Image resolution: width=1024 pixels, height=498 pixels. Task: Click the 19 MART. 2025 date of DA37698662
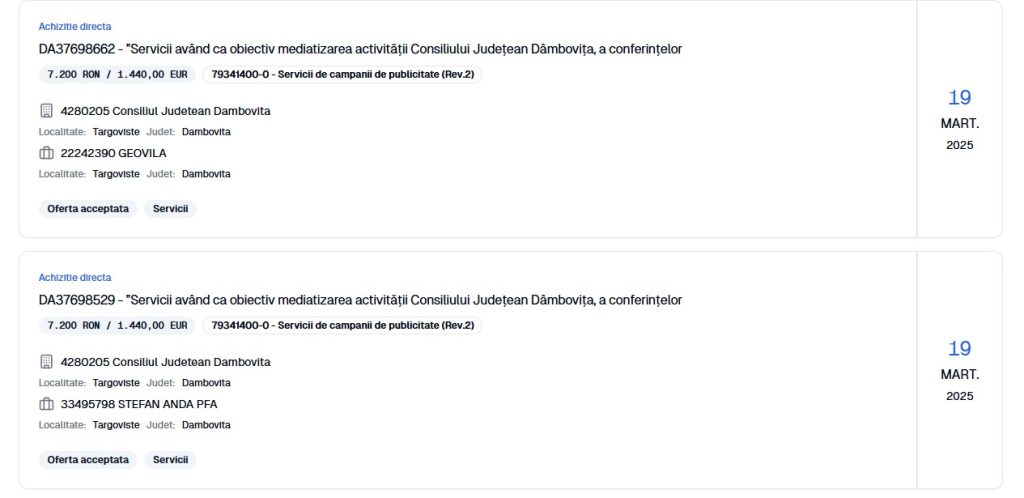(959, 120)
